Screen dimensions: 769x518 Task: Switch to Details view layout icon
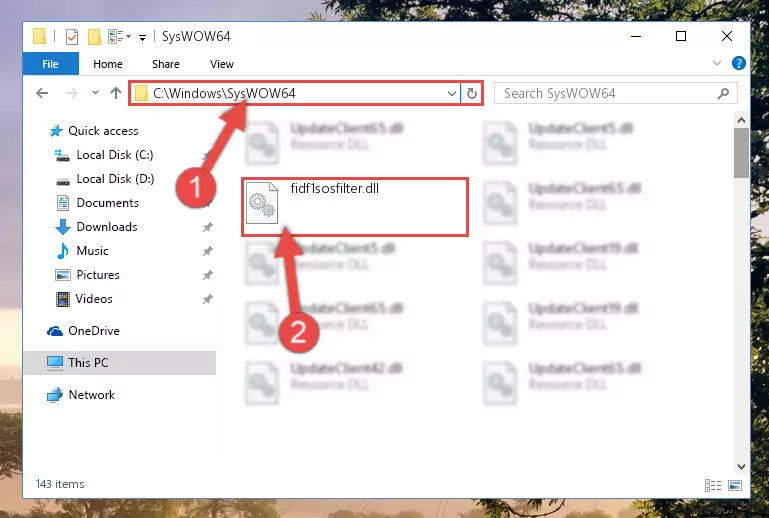click(x=713, y=486)
